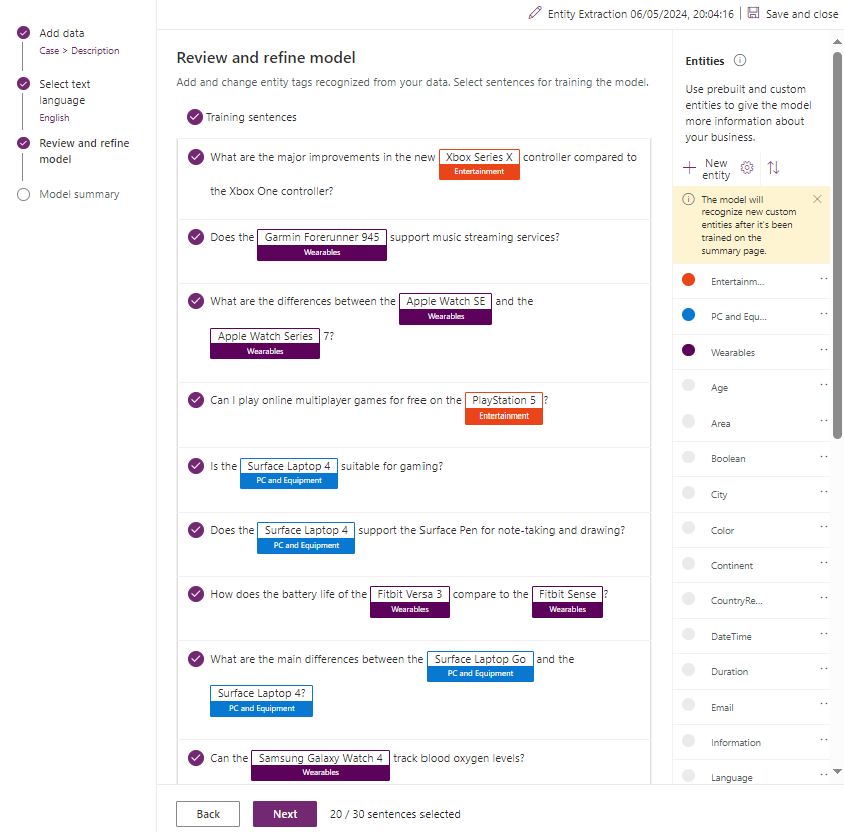Click the Back button
This screenshot has width=844, height=832.
208,814
